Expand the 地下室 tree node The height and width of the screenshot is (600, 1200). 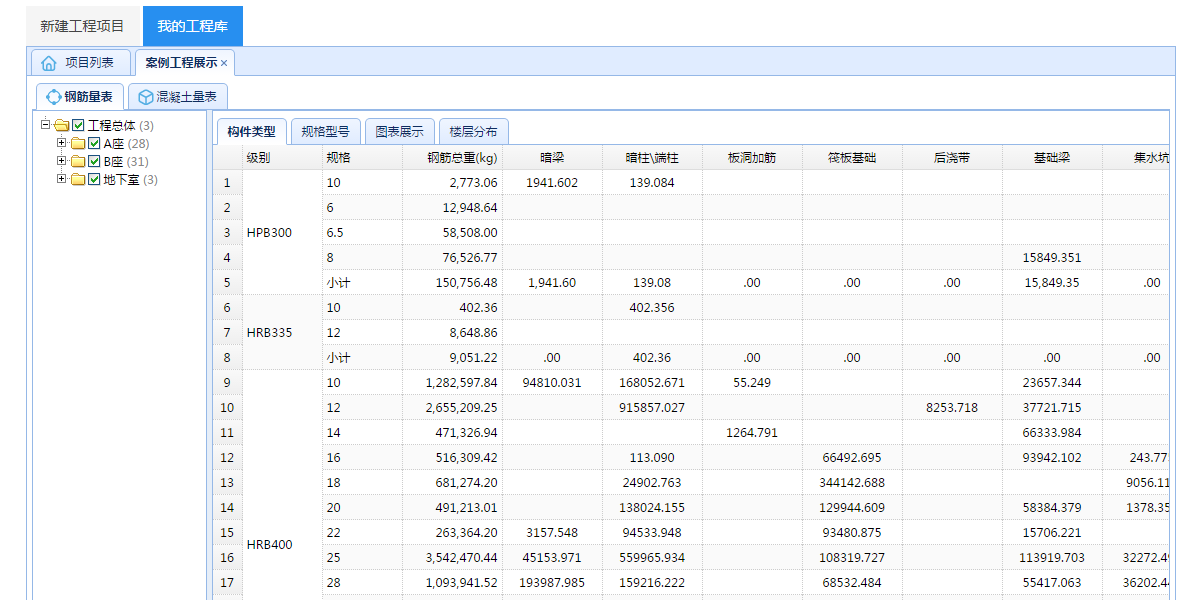coord(62,179)
